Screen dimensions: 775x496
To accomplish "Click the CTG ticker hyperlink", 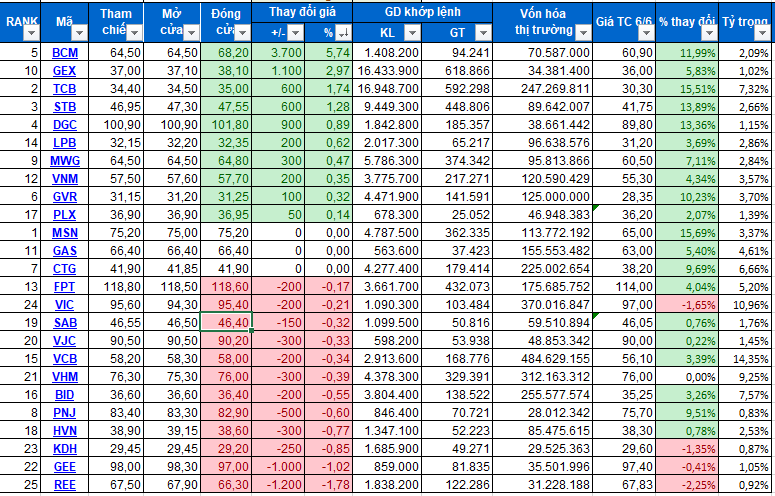I will point(65,269).
